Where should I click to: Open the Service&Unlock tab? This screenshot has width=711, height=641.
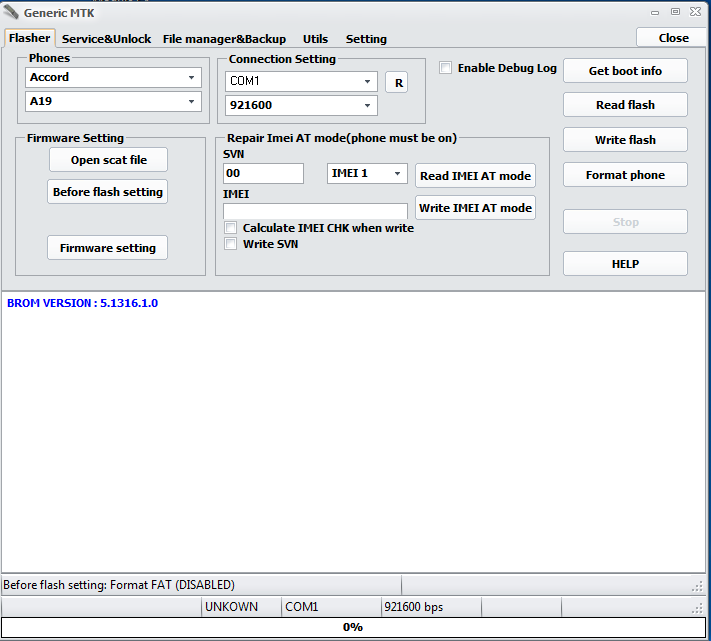[x=107, y=39]
